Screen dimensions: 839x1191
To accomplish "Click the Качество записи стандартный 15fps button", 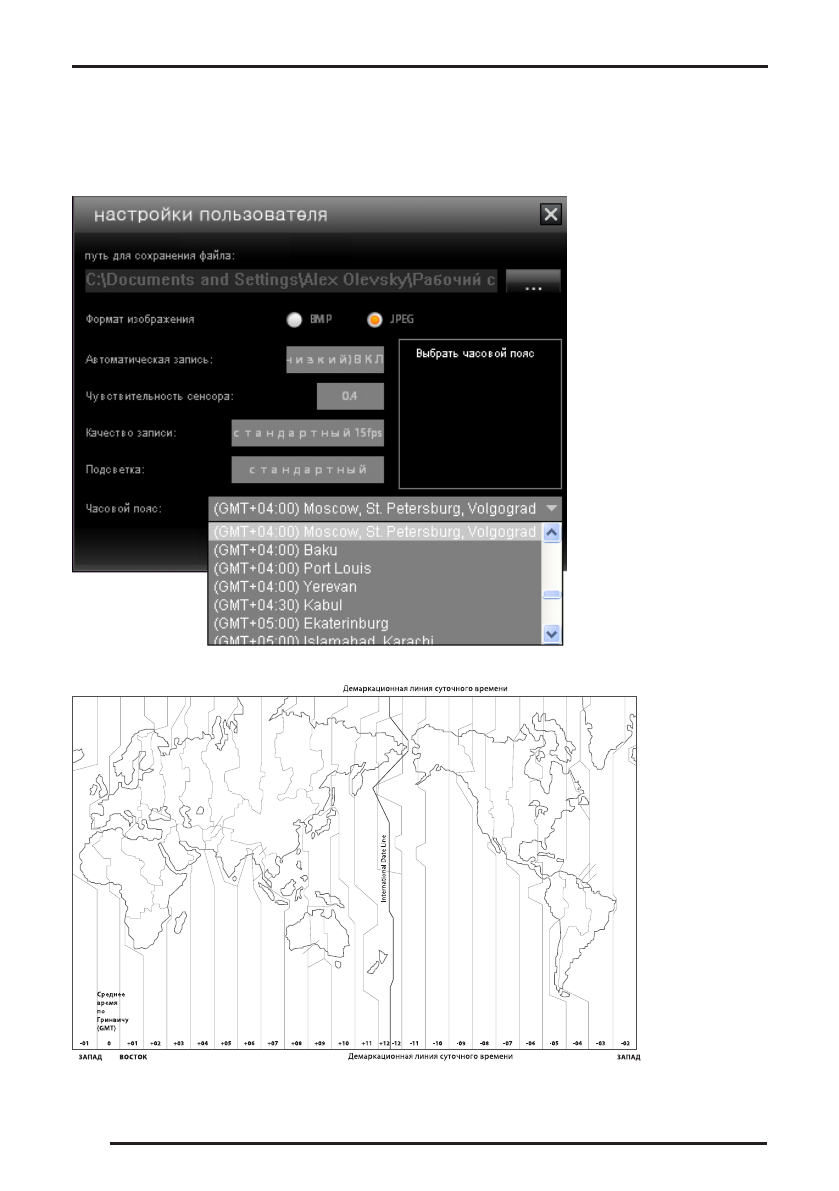I will pos(308,433).
